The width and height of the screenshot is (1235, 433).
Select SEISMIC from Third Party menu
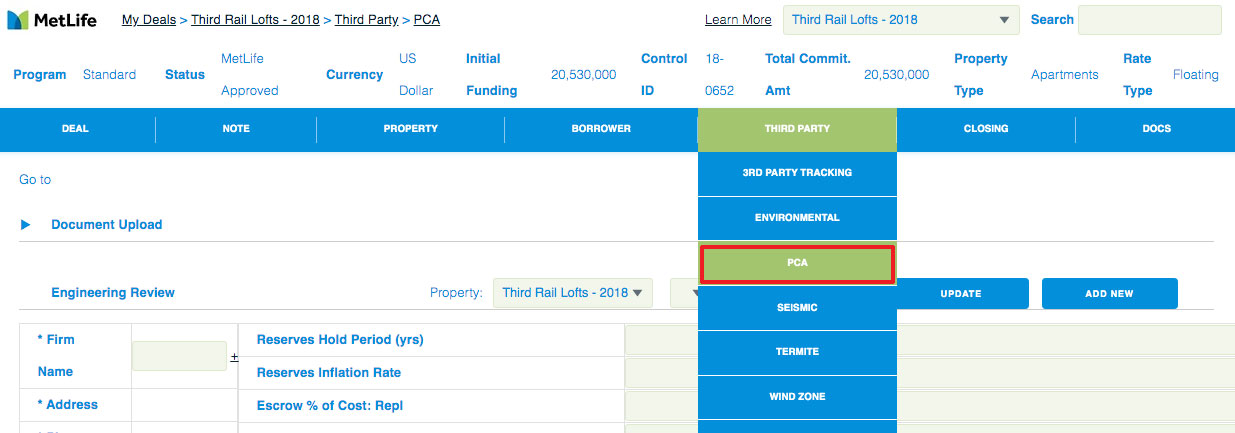(797, 308)
